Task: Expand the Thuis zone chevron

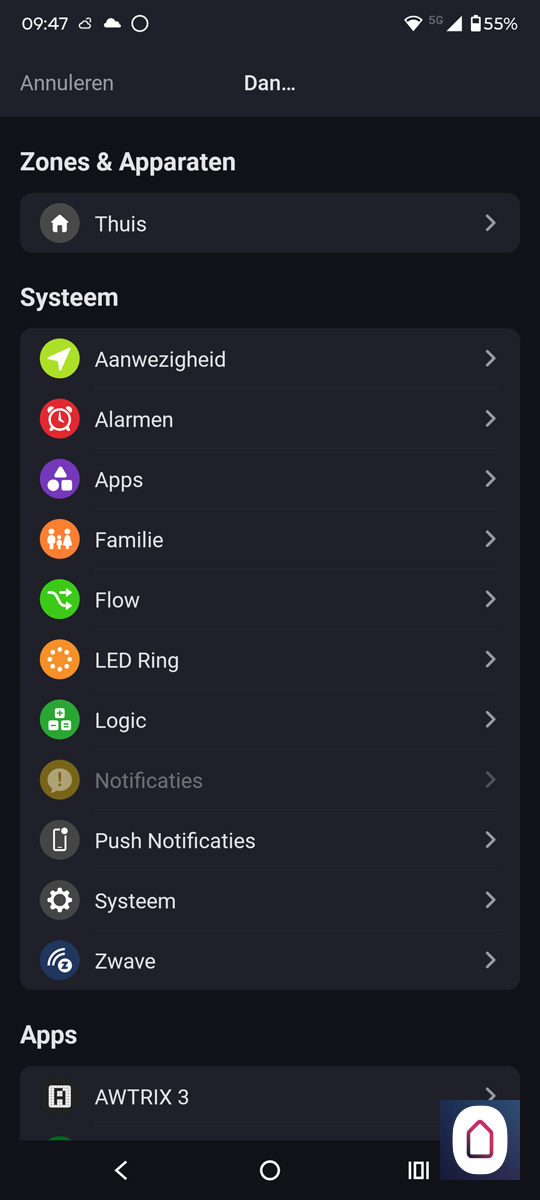Action: pos(490,223)
